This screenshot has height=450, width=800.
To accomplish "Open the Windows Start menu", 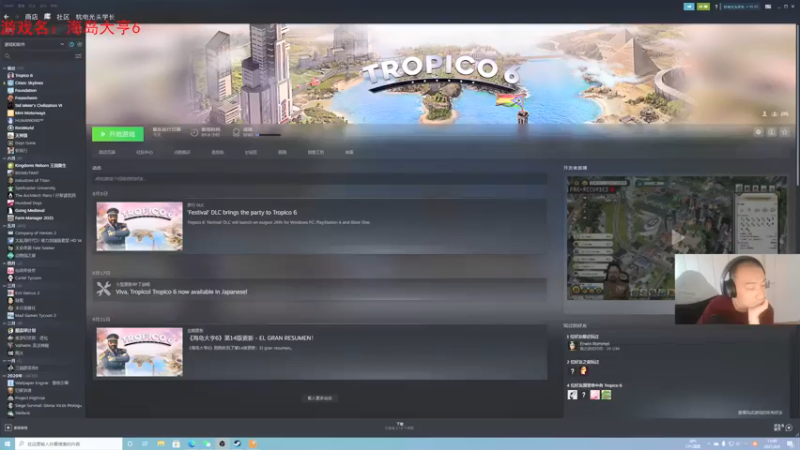I will point(8,444).
